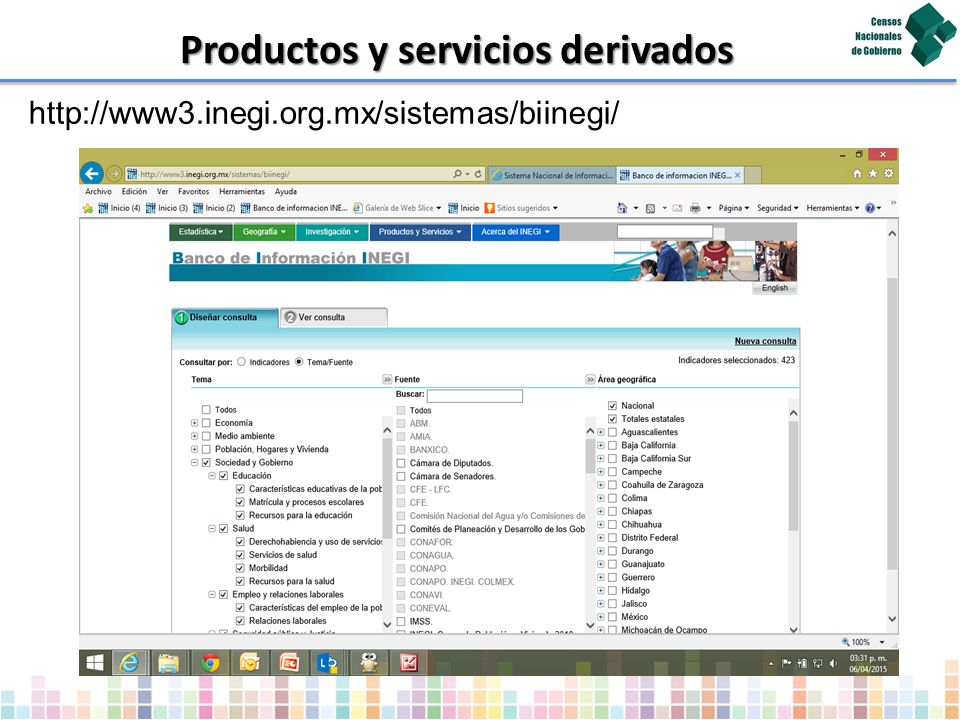This screenshot has height=720, width=960.
Task: Check the Todos checkbox under Tema
Action: pyautogui.click(x=206, y=410)
